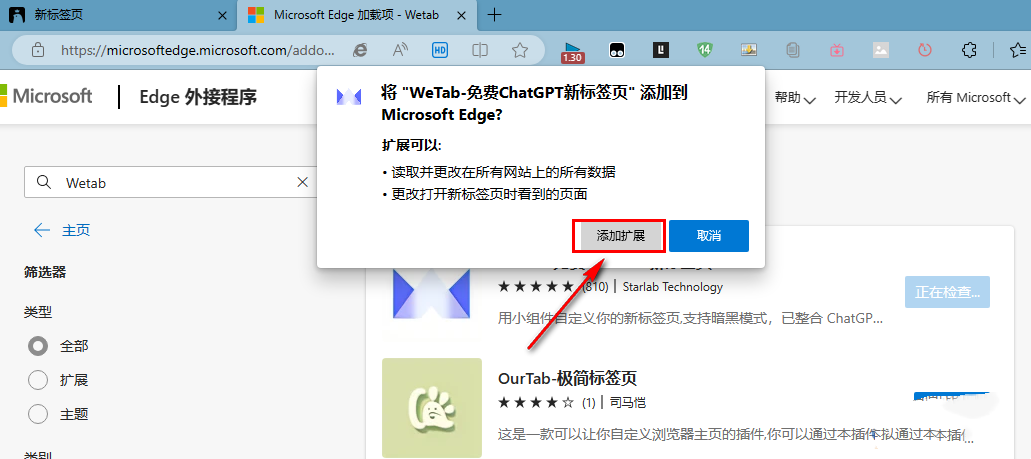Click the gray clipboard extension icon
Viewport: 1031px width, 459px height.
click(793, 49)
